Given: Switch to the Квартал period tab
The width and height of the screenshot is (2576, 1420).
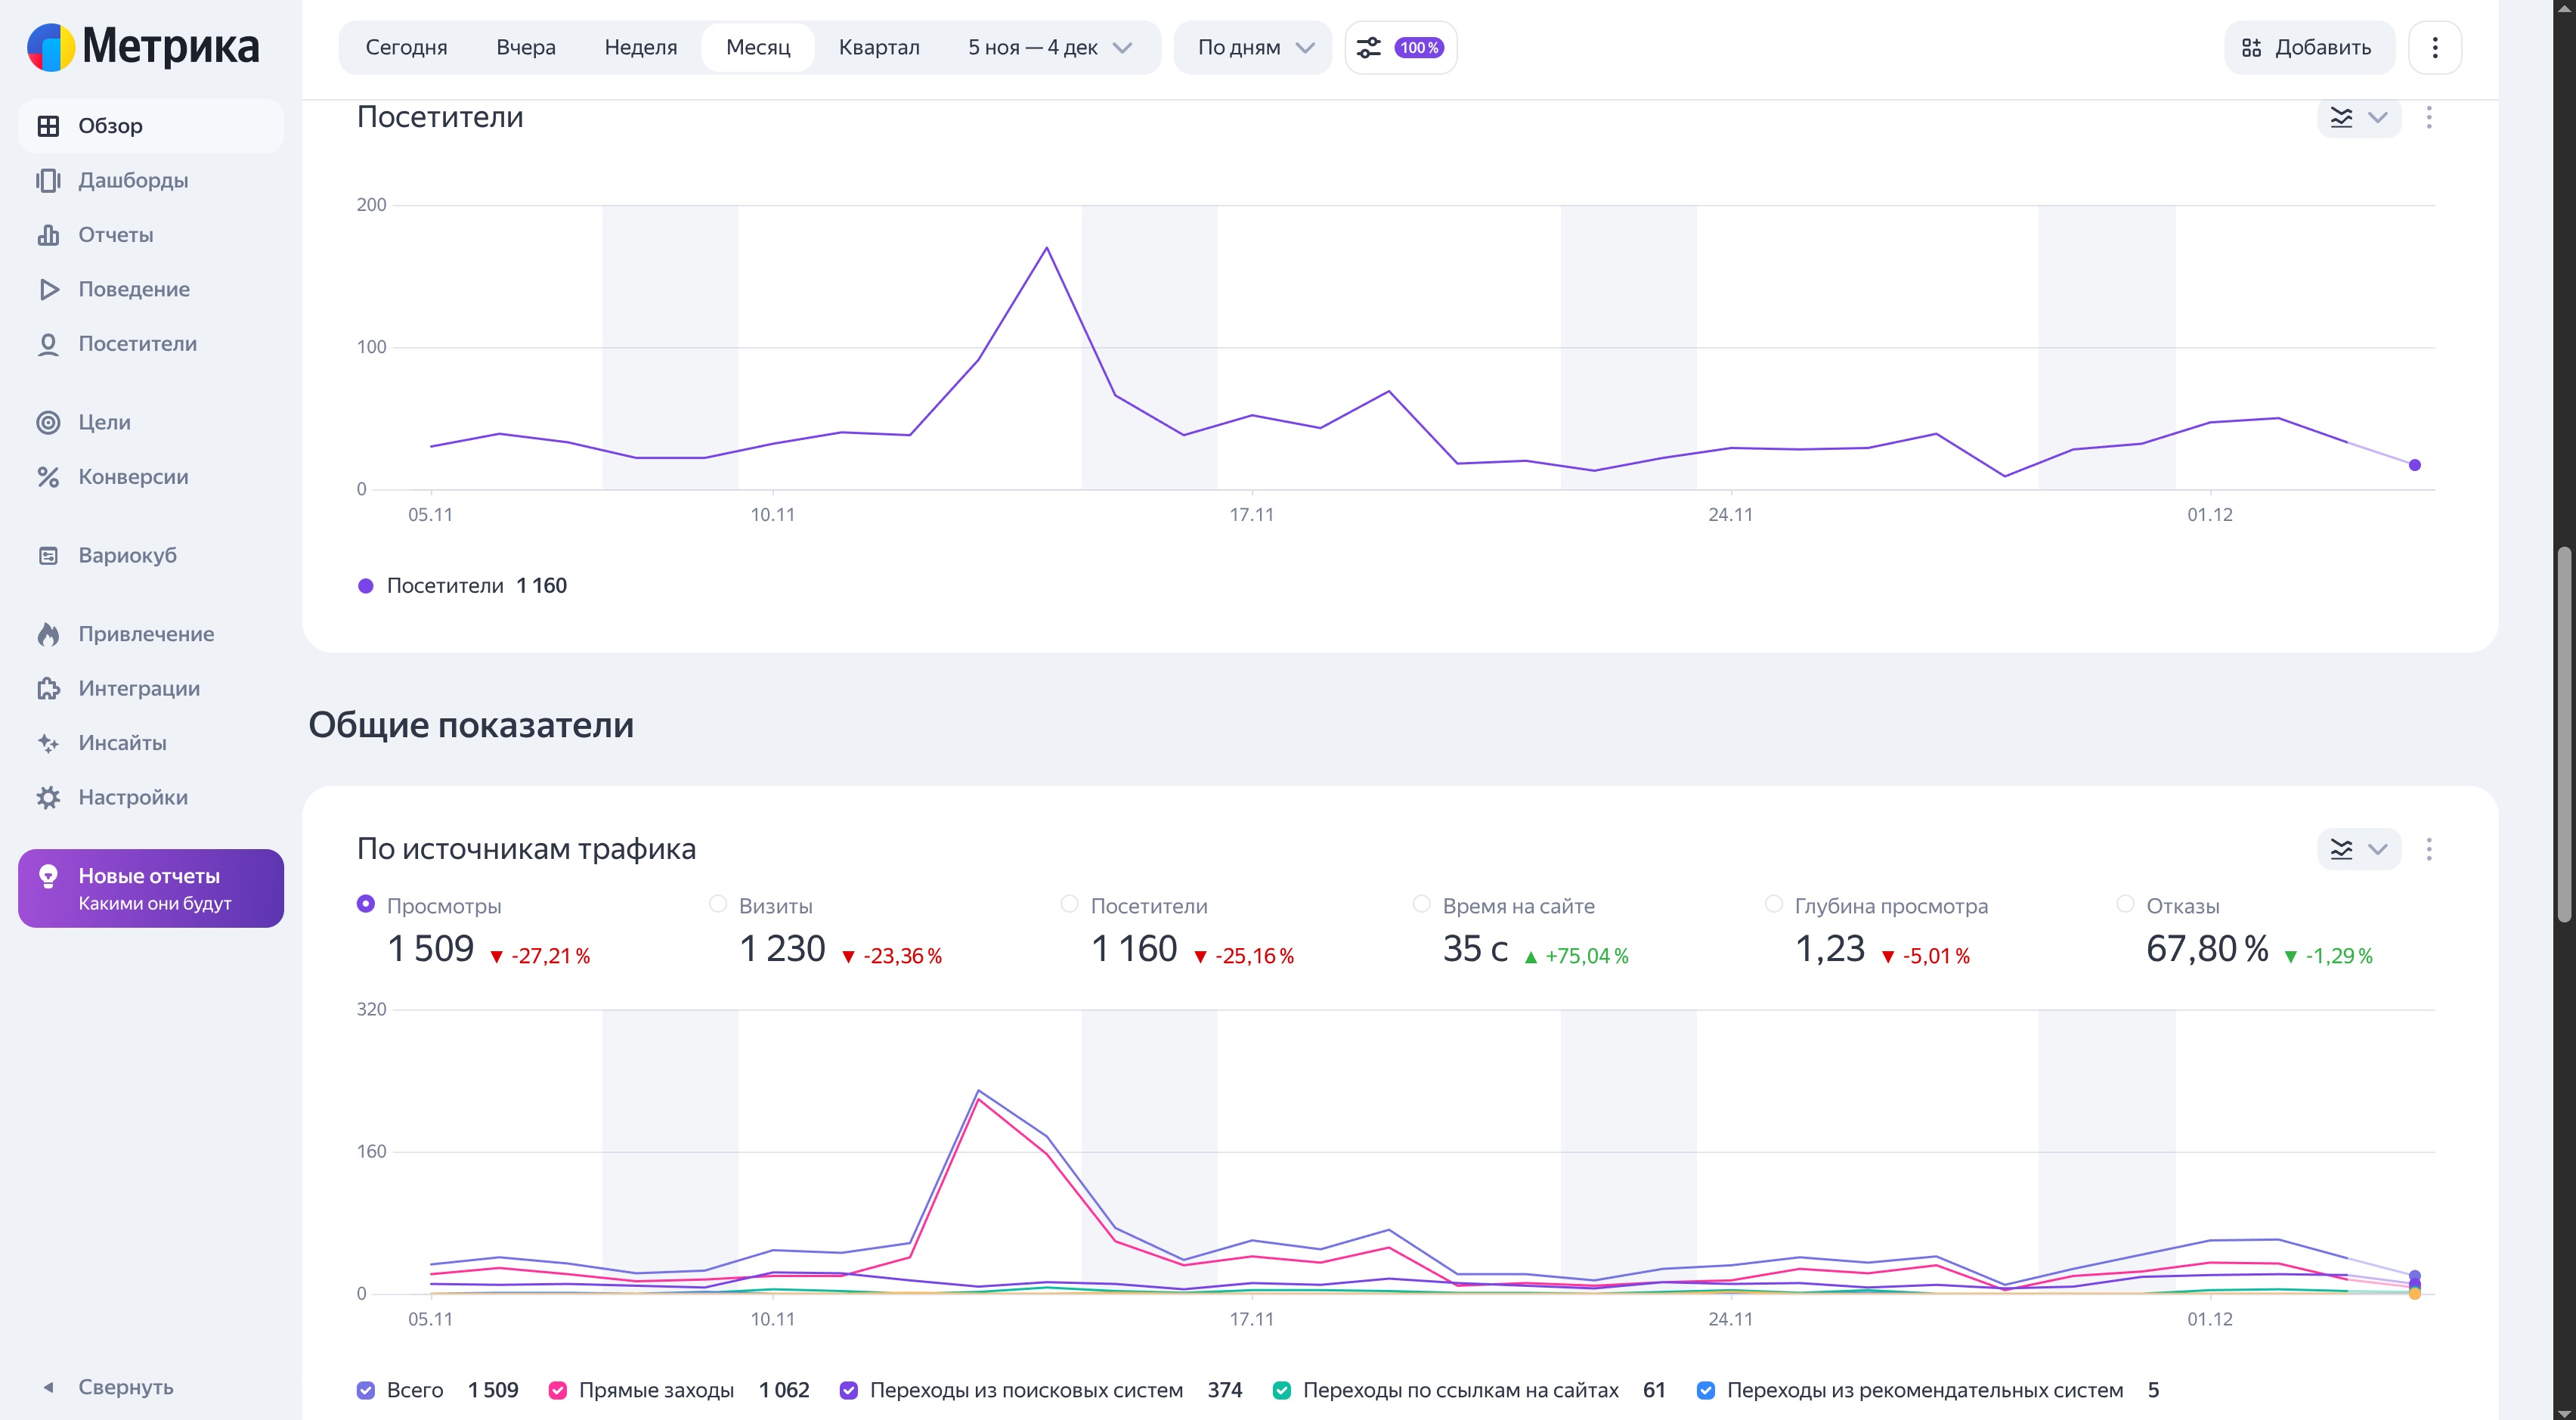Looking at the screenshot, I should (x=878, y=47).
